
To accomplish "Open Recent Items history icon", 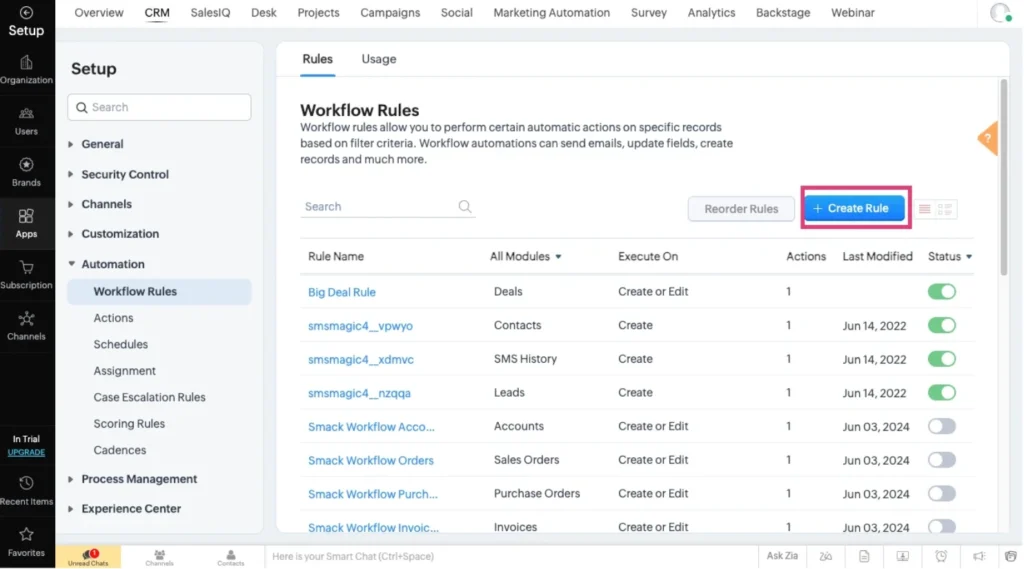I will [26, 483].
